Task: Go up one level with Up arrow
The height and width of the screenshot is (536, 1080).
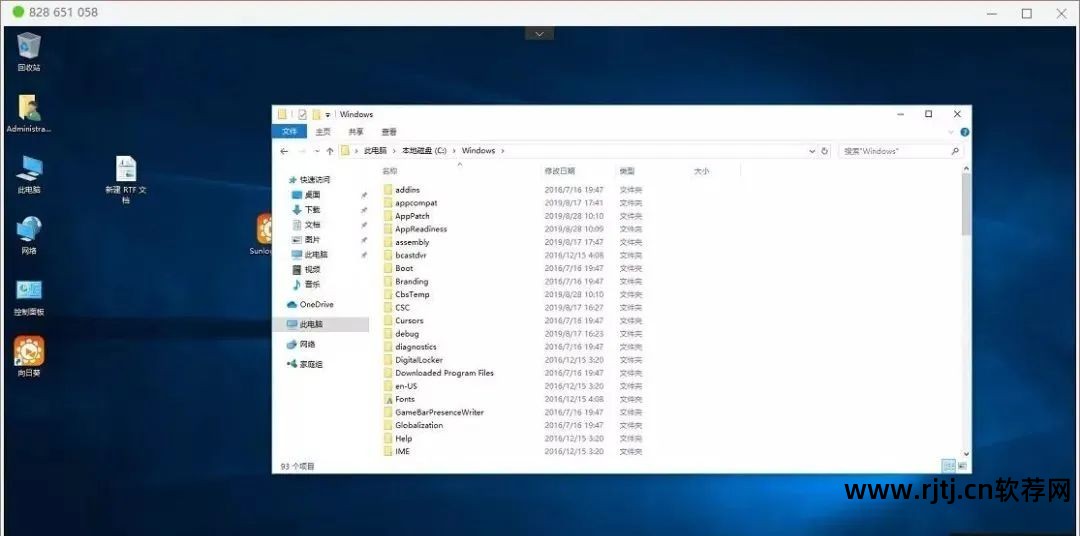Action: (330, 151)
